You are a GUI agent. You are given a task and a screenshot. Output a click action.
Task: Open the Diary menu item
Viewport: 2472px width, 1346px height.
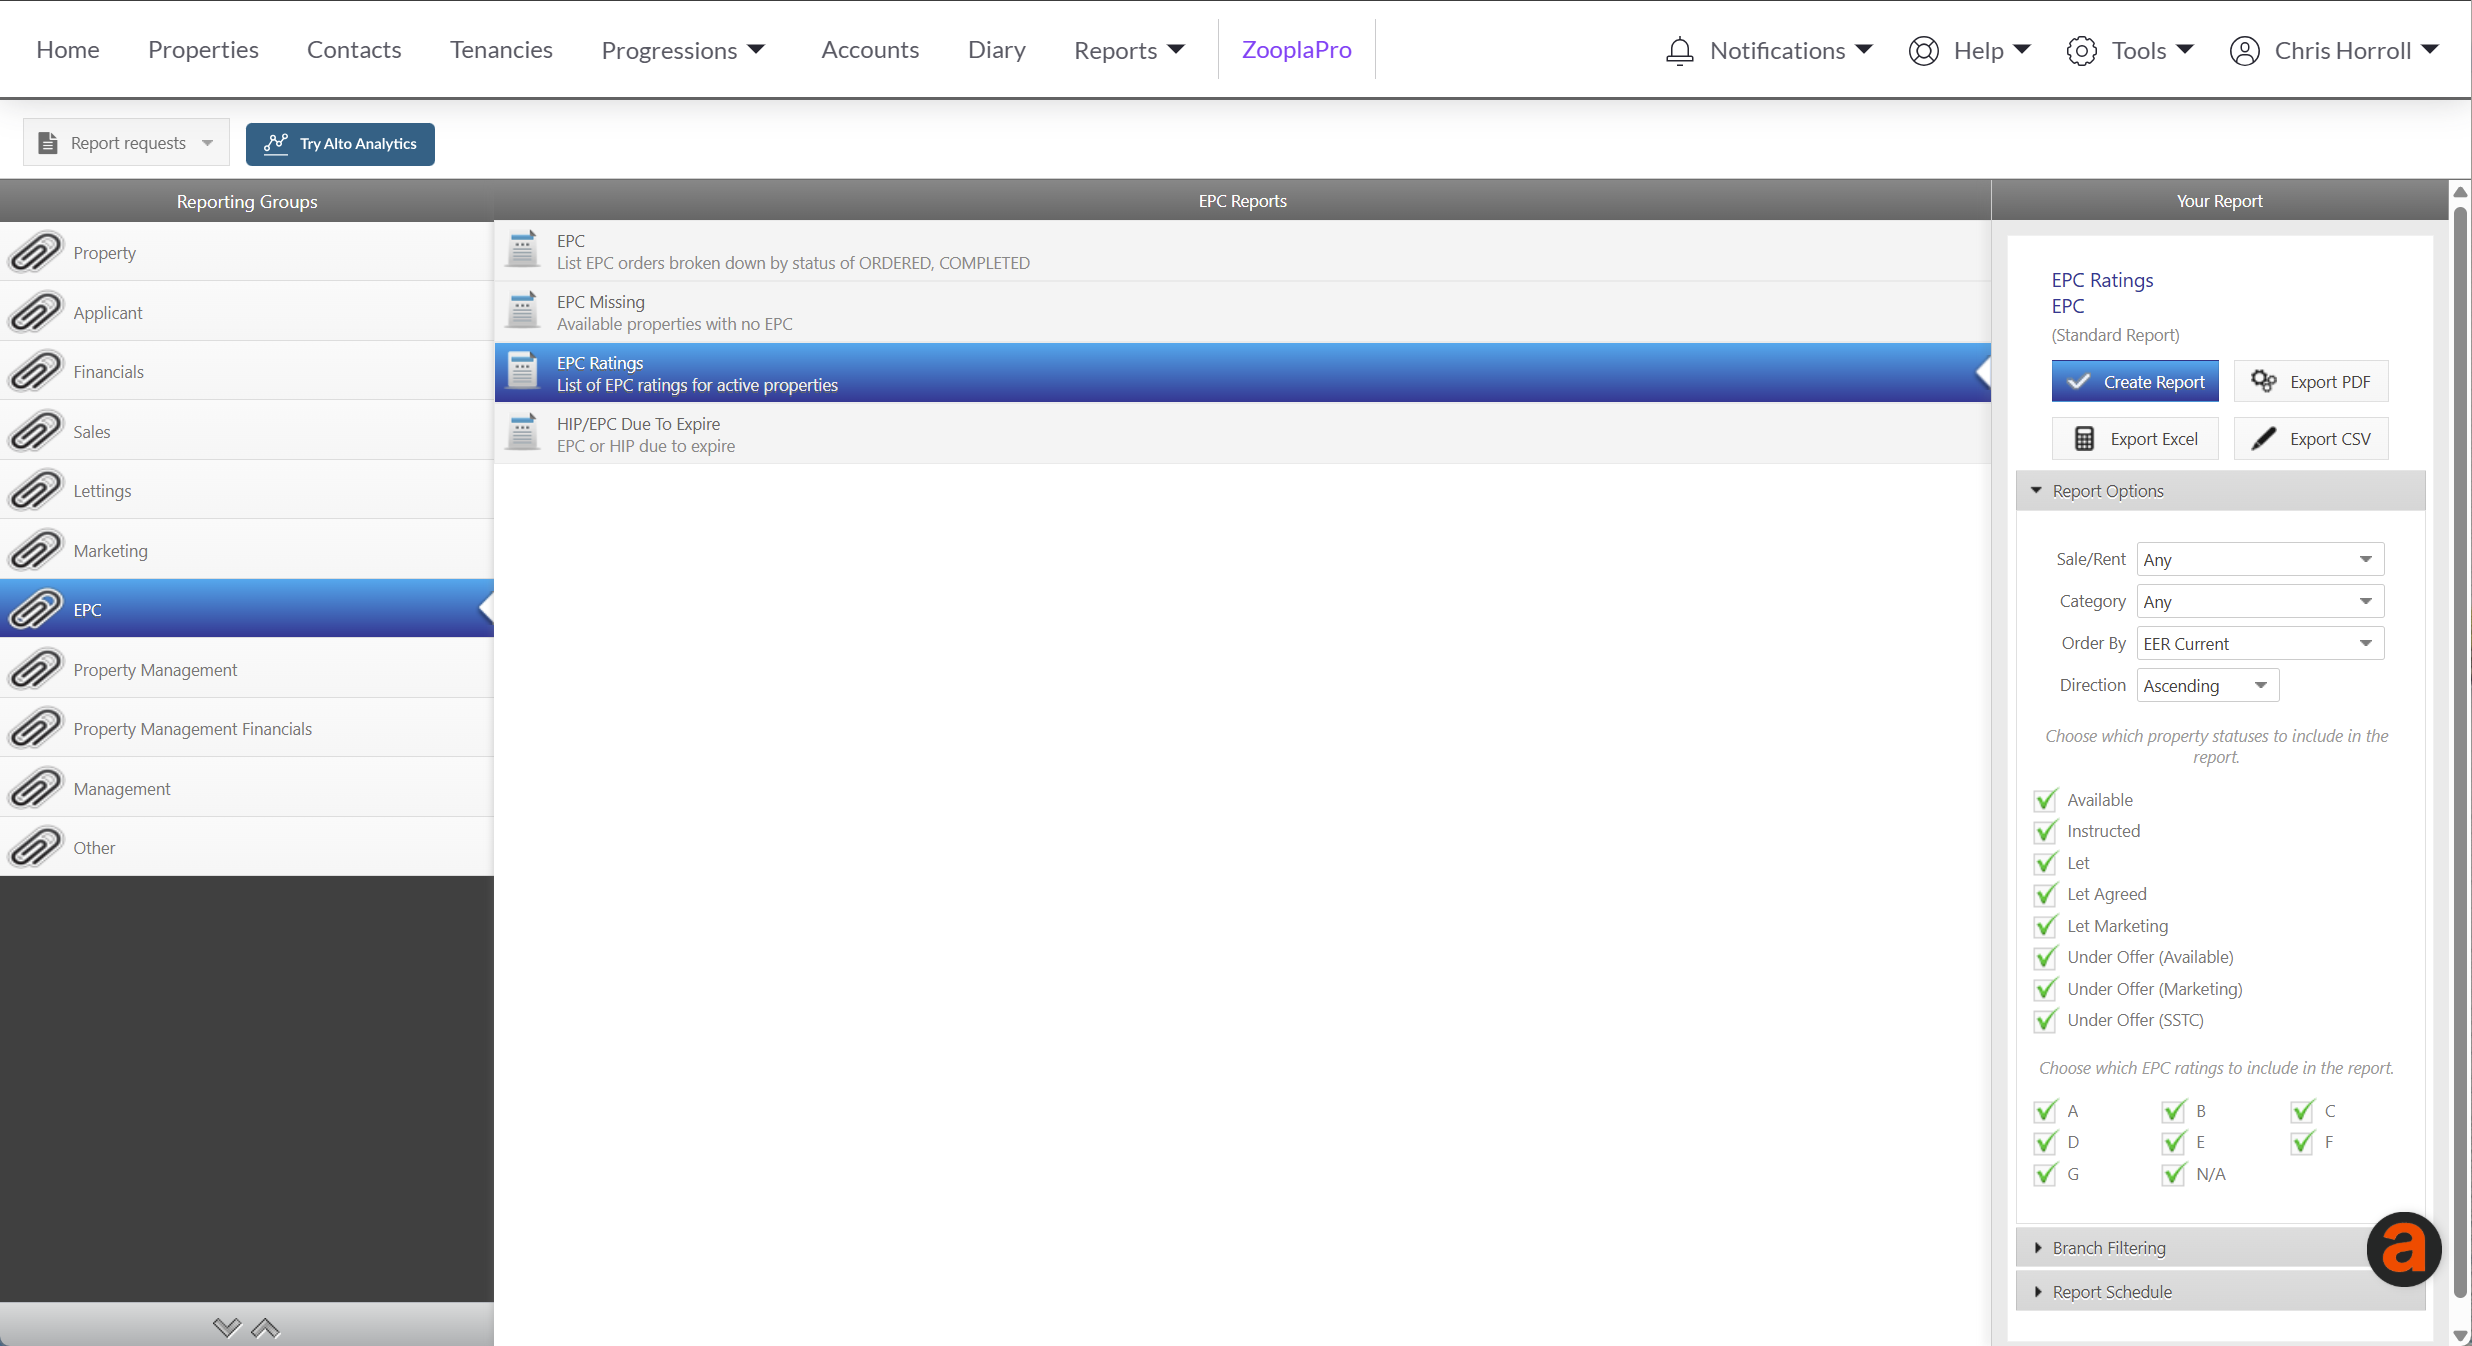[x=997, y=50]
